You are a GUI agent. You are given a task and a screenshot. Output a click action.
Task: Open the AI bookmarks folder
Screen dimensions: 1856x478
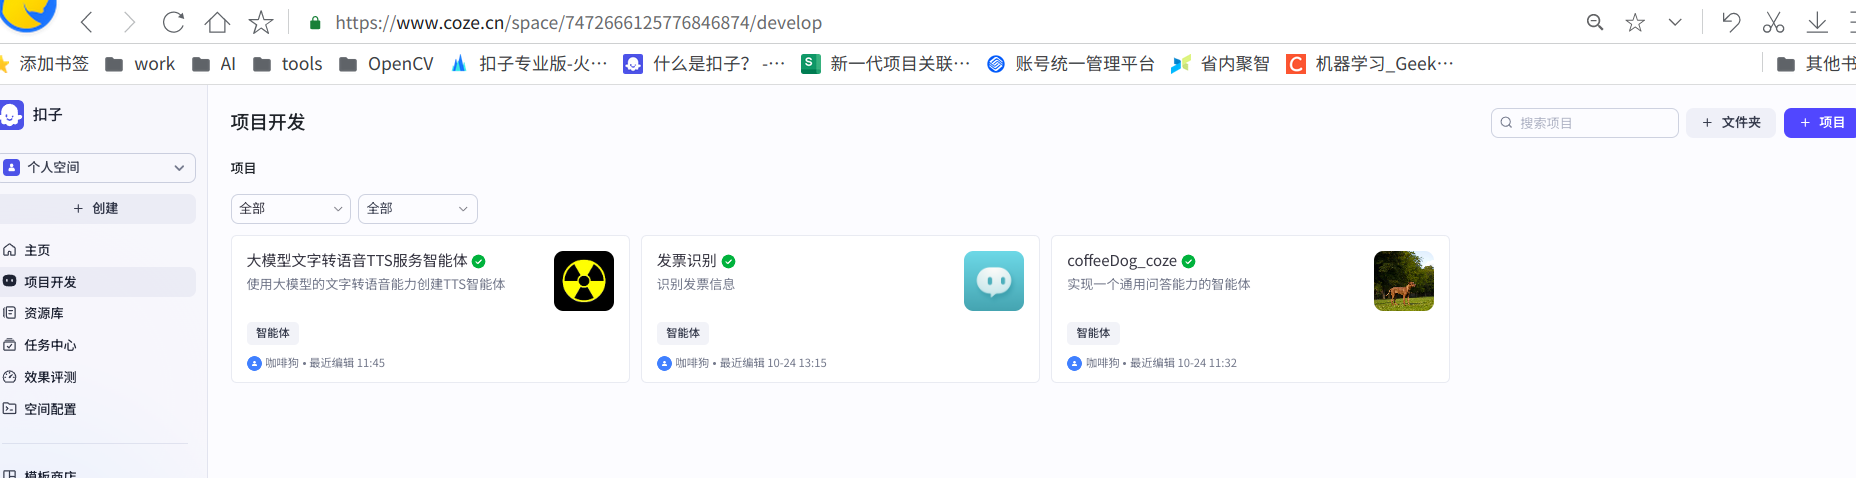click(x=214, y=64)
